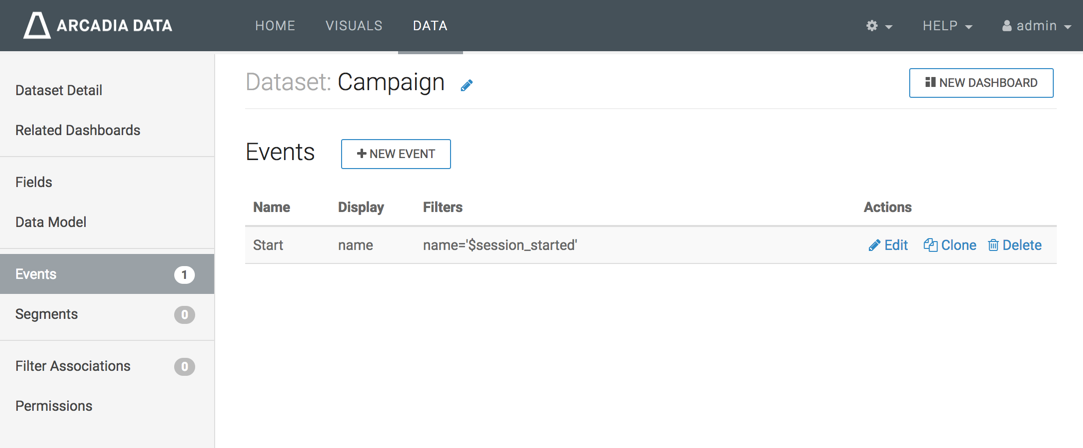Open the Permissions page
The image size is (1083, 448).
click(54, 406)
